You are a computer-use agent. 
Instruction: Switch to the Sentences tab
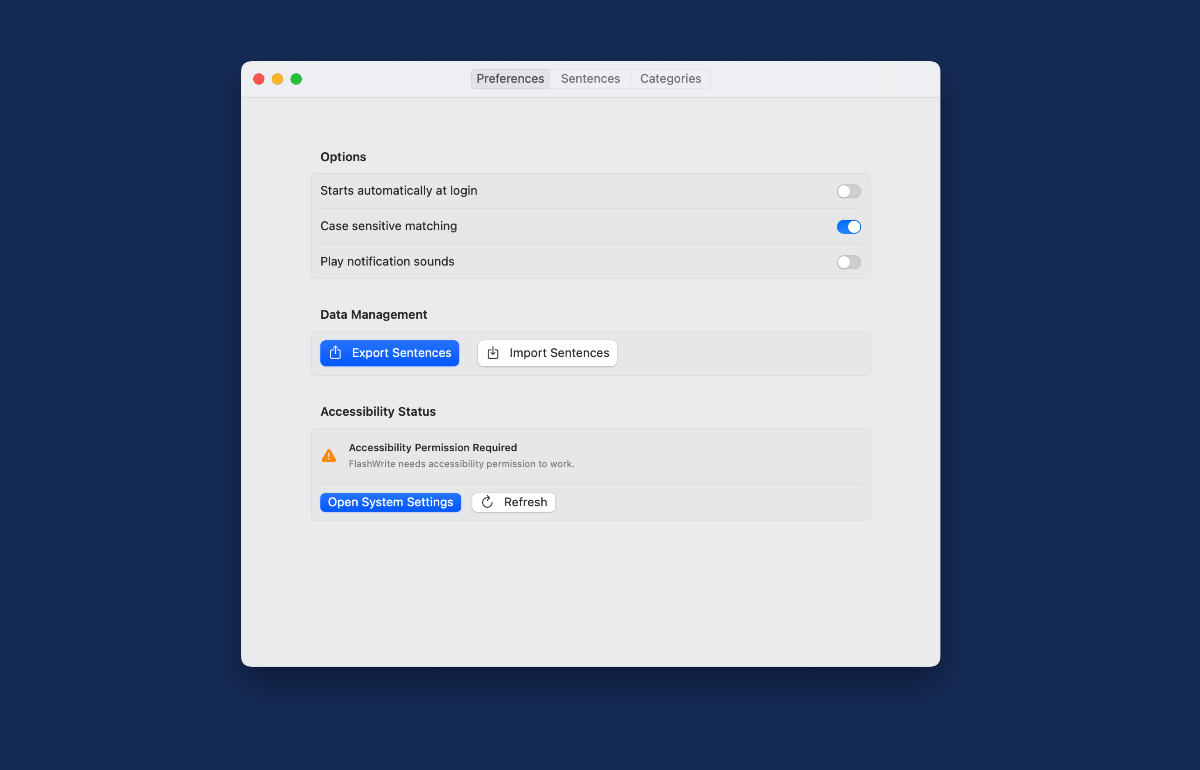click(590, 79)
